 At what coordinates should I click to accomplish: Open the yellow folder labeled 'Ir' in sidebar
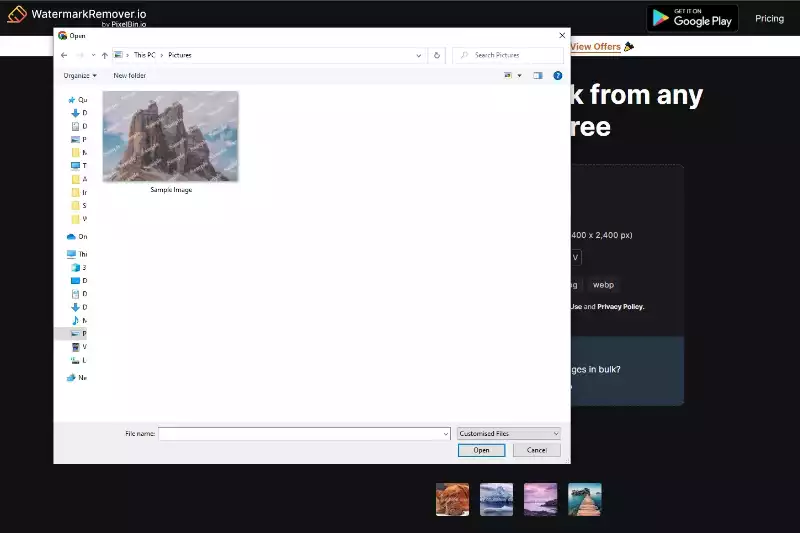point(79,192)
